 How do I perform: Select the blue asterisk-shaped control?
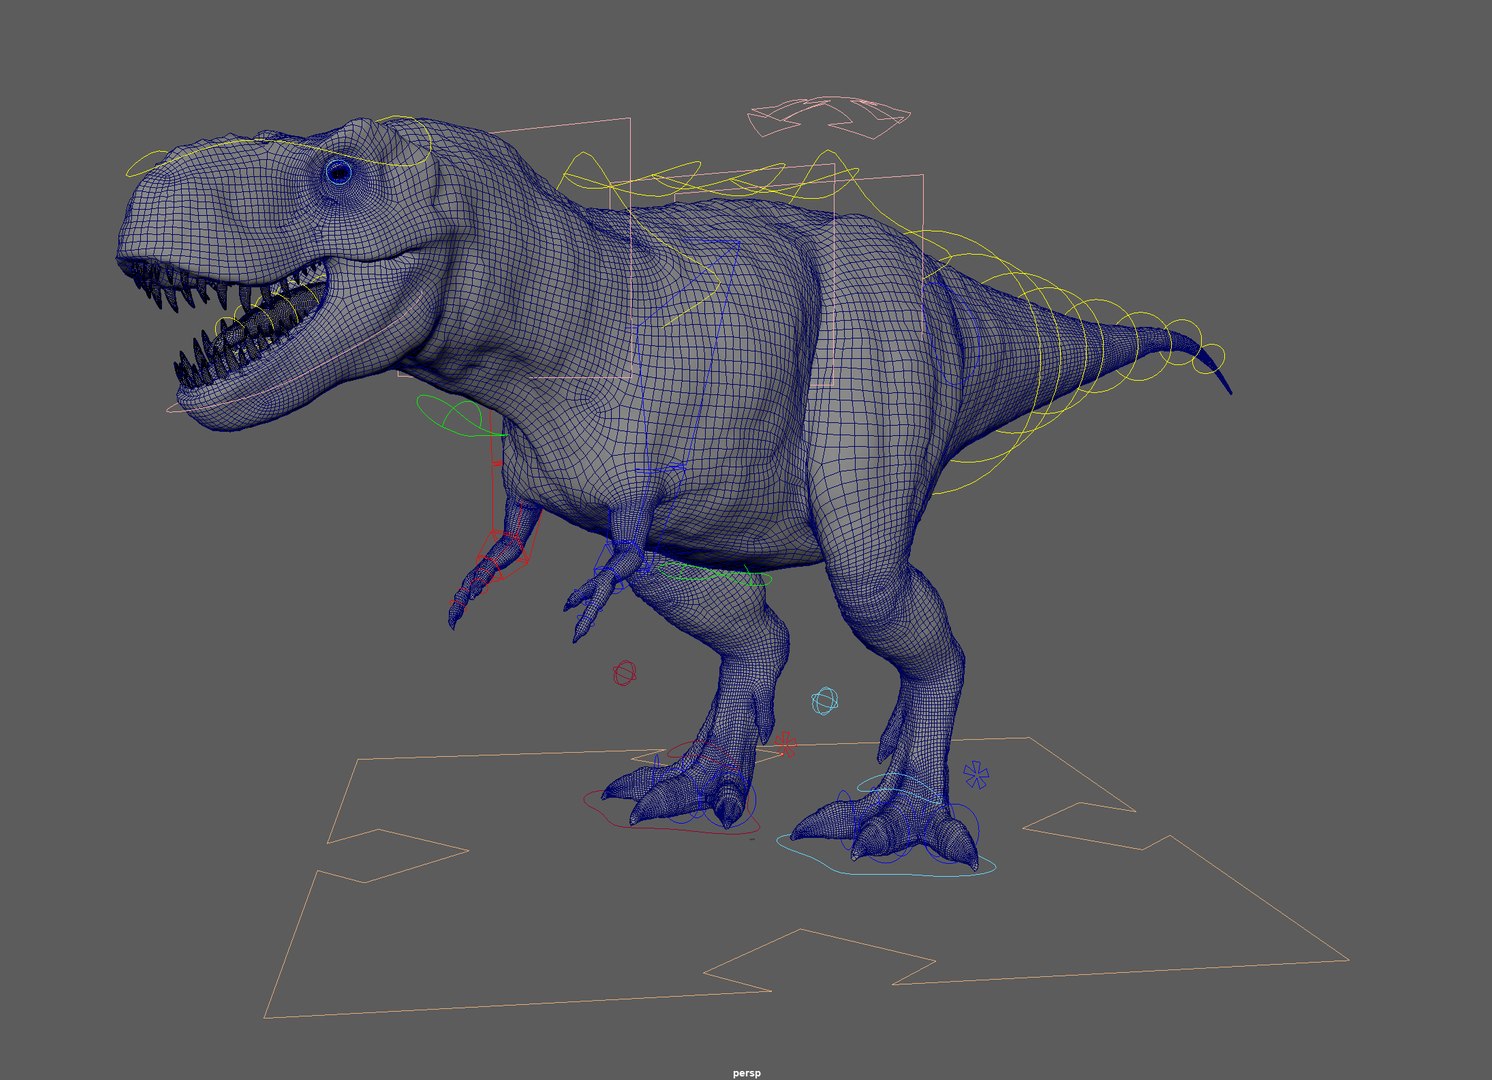click(976, 774)
